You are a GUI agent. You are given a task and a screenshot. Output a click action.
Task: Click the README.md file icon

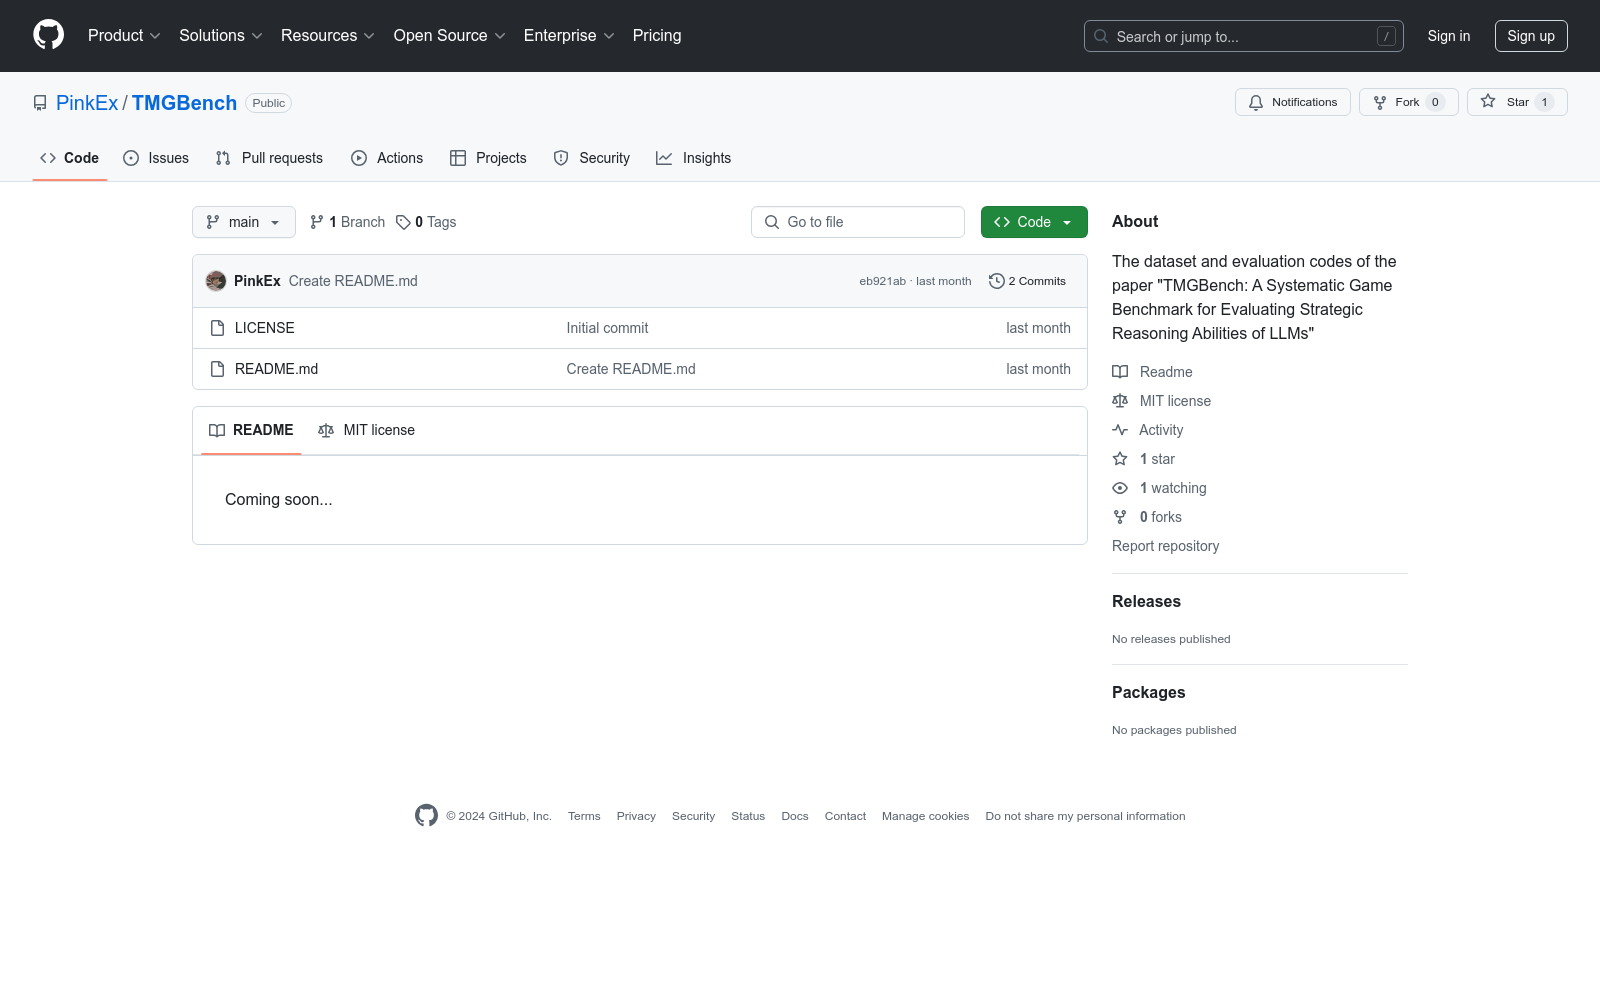[x=217, y=369]
